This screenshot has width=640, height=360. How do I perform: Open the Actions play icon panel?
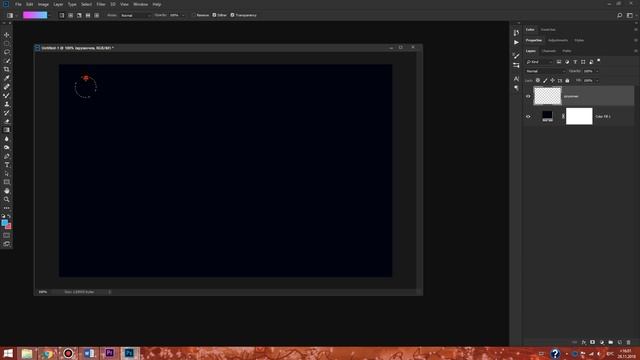(x=516, y=42)
